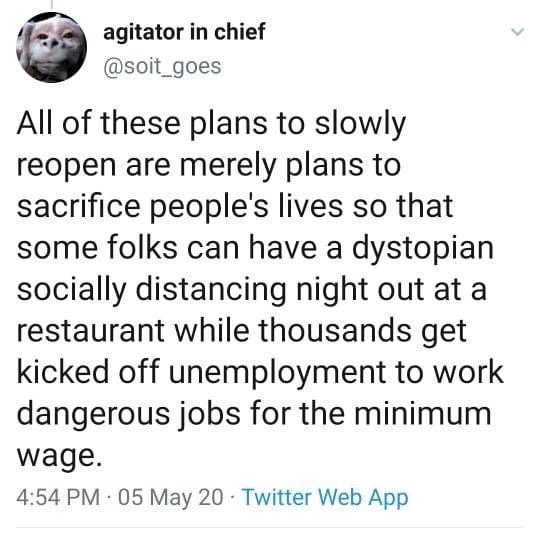Image resolution: width=540 pixels, height=540 pixels.
Task: Open the tweet options chevron menu
Action: 518,32
